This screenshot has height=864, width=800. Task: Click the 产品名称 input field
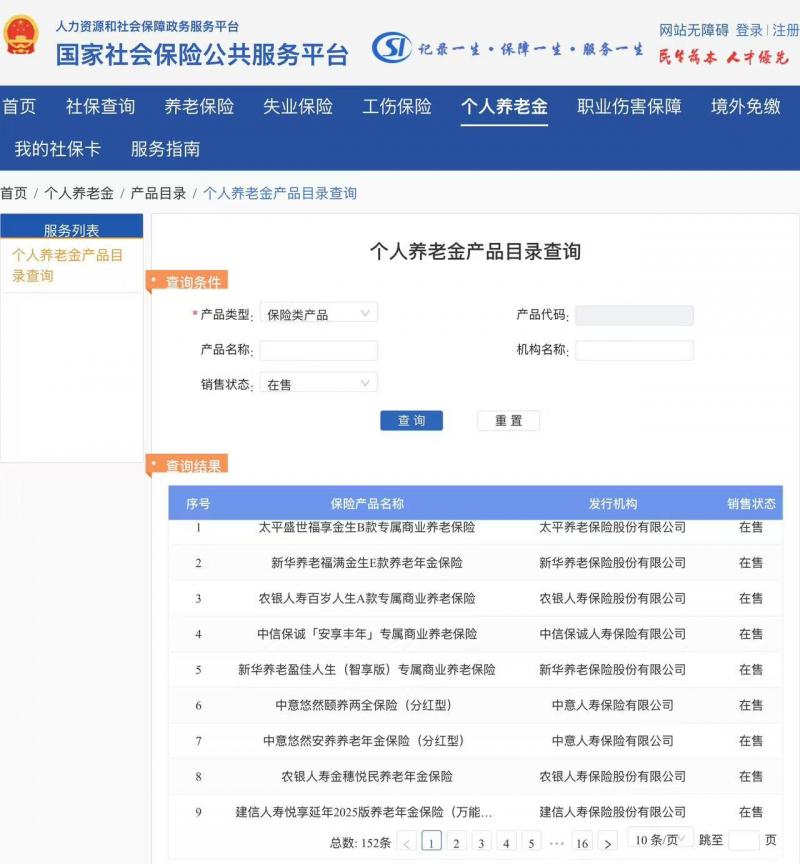318,350
